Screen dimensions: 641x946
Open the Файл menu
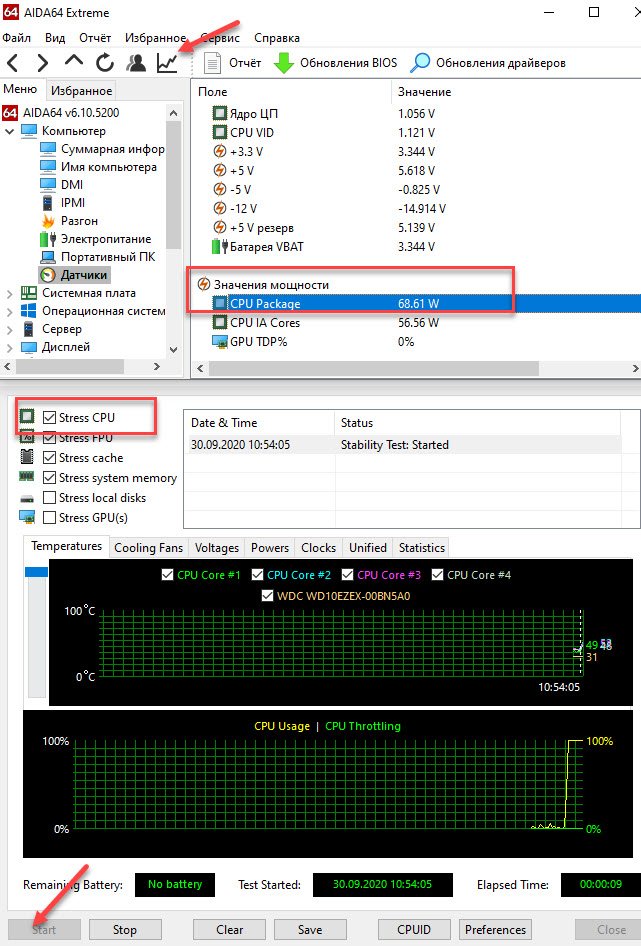click(16, 37)
